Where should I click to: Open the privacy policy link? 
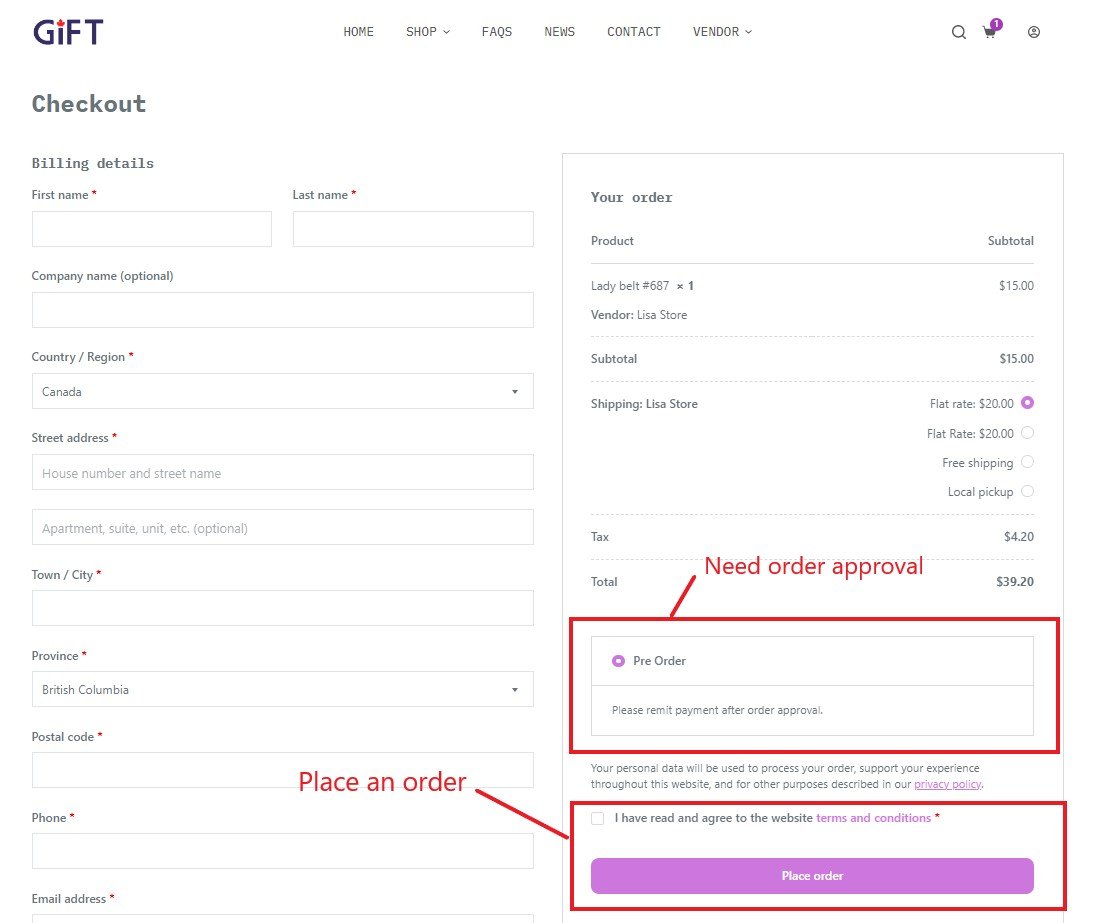[x=946, y=784]
